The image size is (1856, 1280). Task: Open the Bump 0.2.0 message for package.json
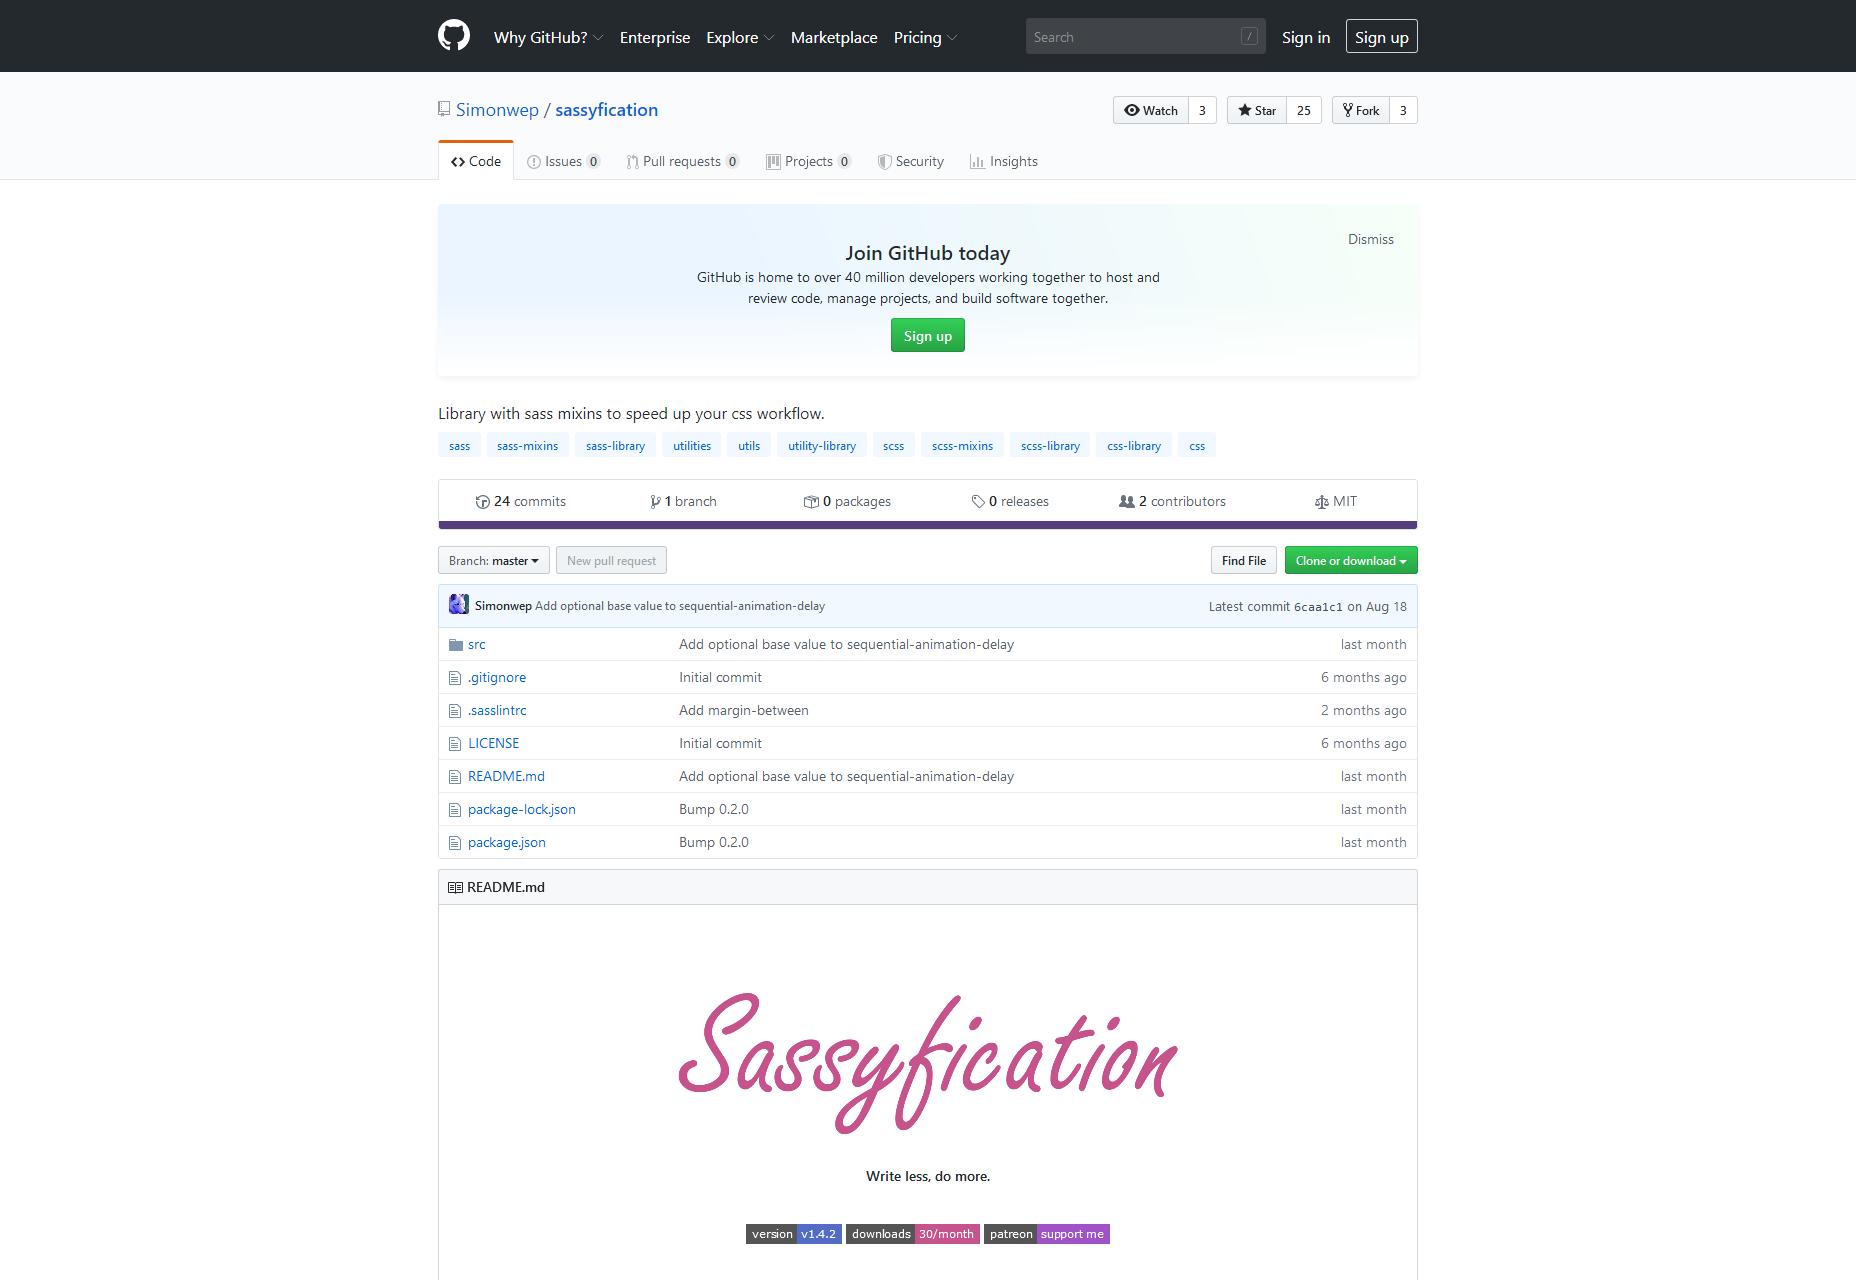[x=714, y=842]
